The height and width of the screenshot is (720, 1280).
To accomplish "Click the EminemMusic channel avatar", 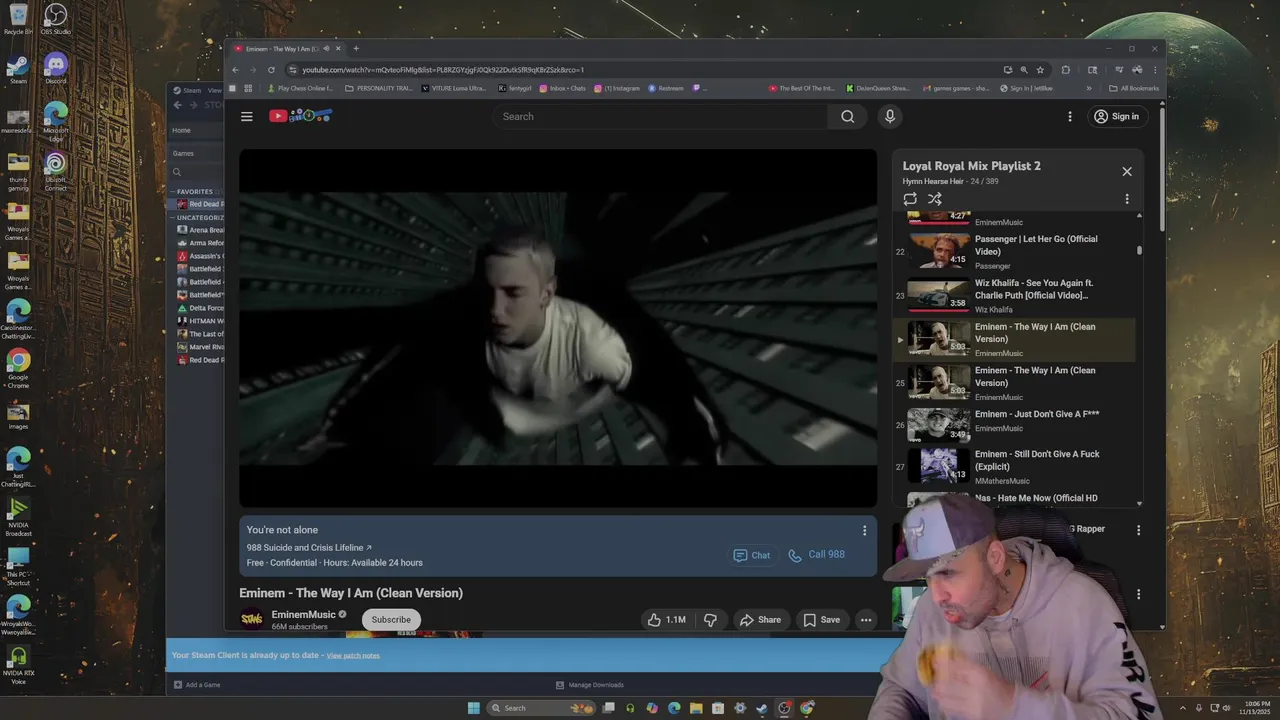I will click(252, 619).
